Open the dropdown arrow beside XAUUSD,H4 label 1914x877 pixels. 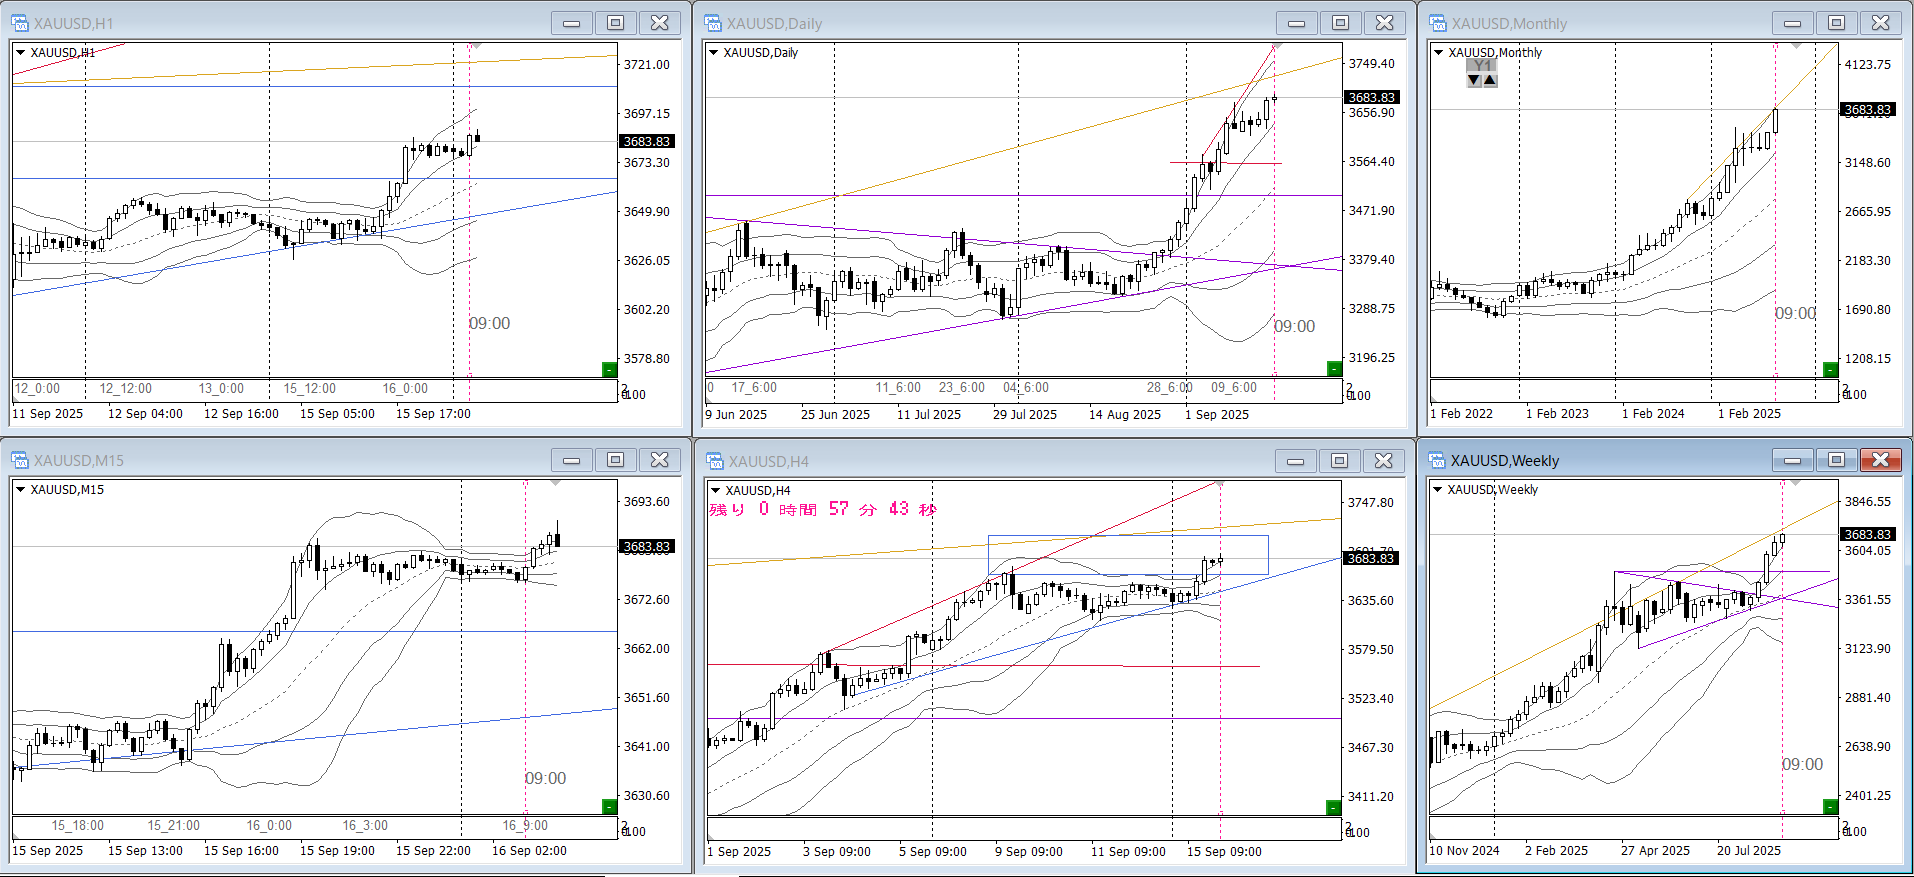pos(714,490)
